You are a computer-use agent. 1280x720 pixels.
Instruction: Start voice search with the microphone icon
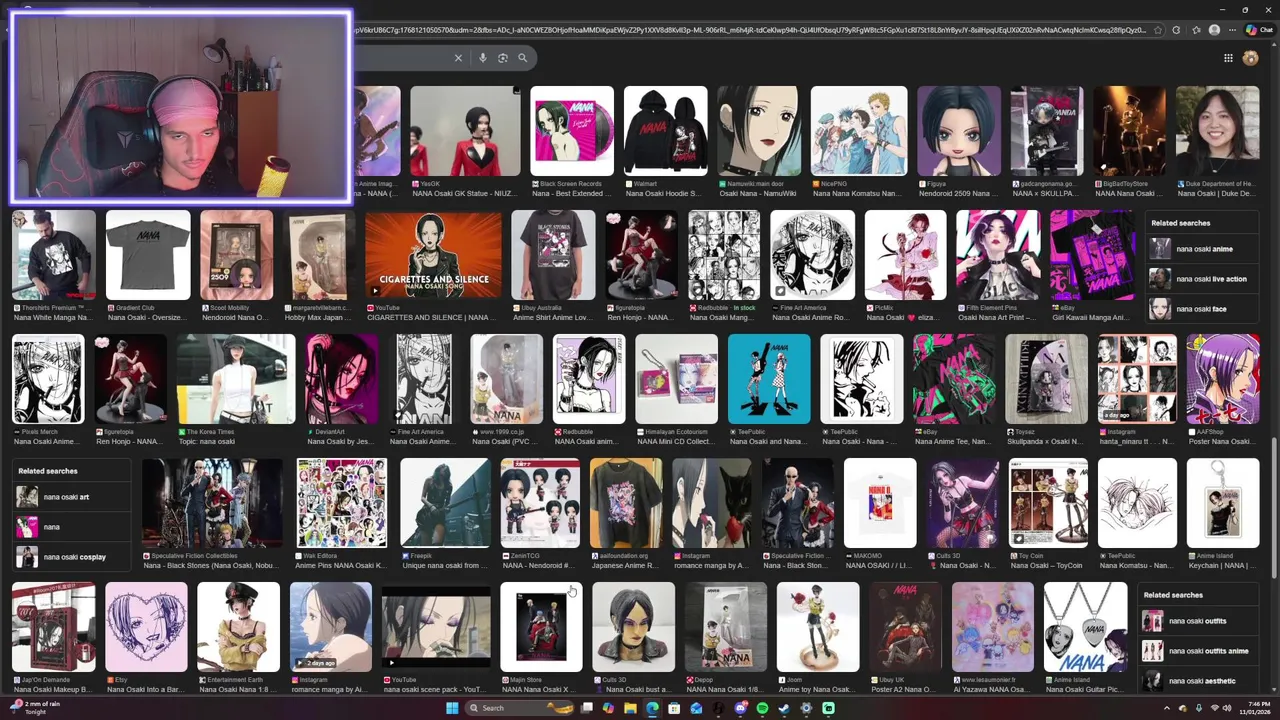tap(482, 58)
